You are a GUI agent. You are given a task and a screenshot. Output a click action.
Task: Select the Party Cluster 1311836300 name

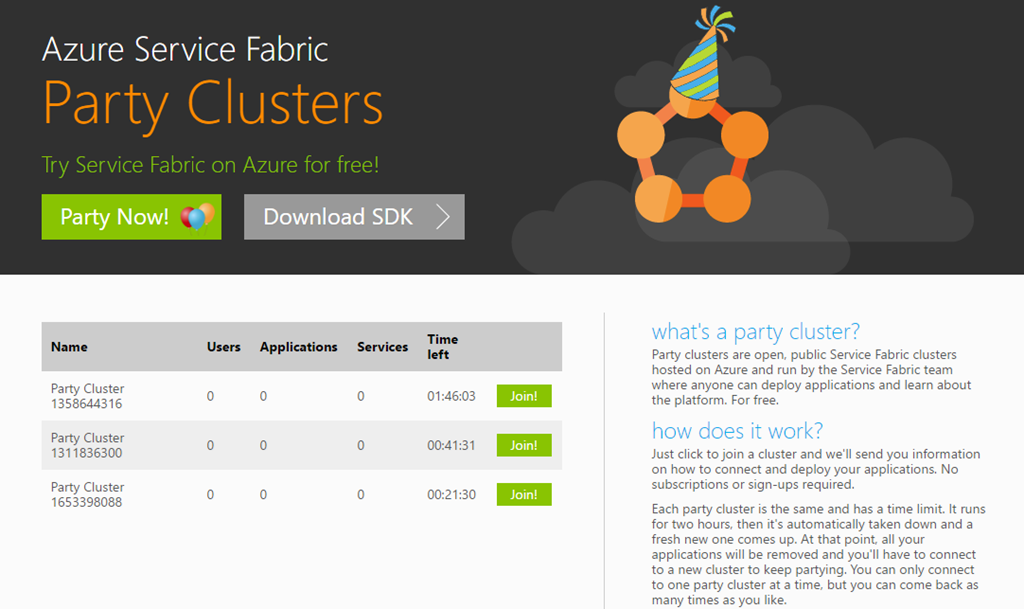(88, 445)
